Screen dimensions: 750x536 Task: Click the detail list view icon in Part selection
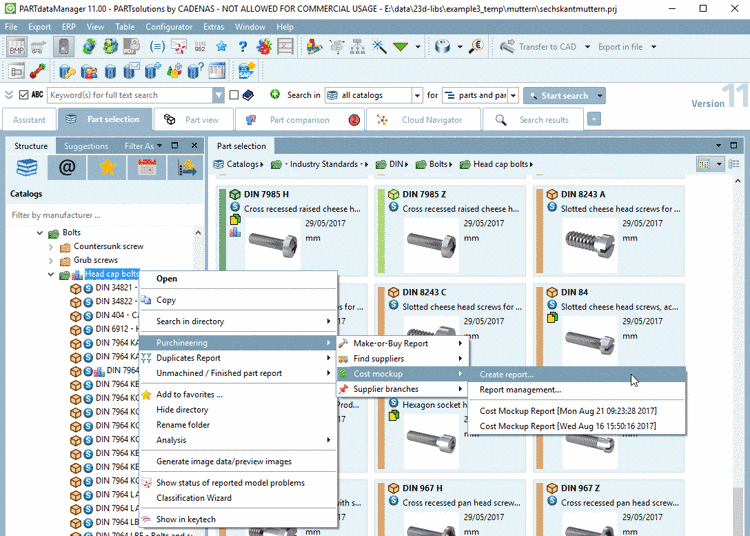[734, 164]
